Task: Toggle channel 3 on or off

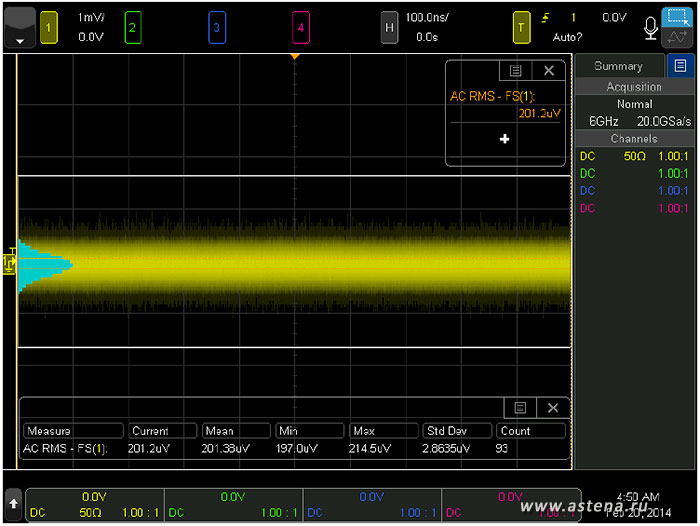Action: coord(217,28)
